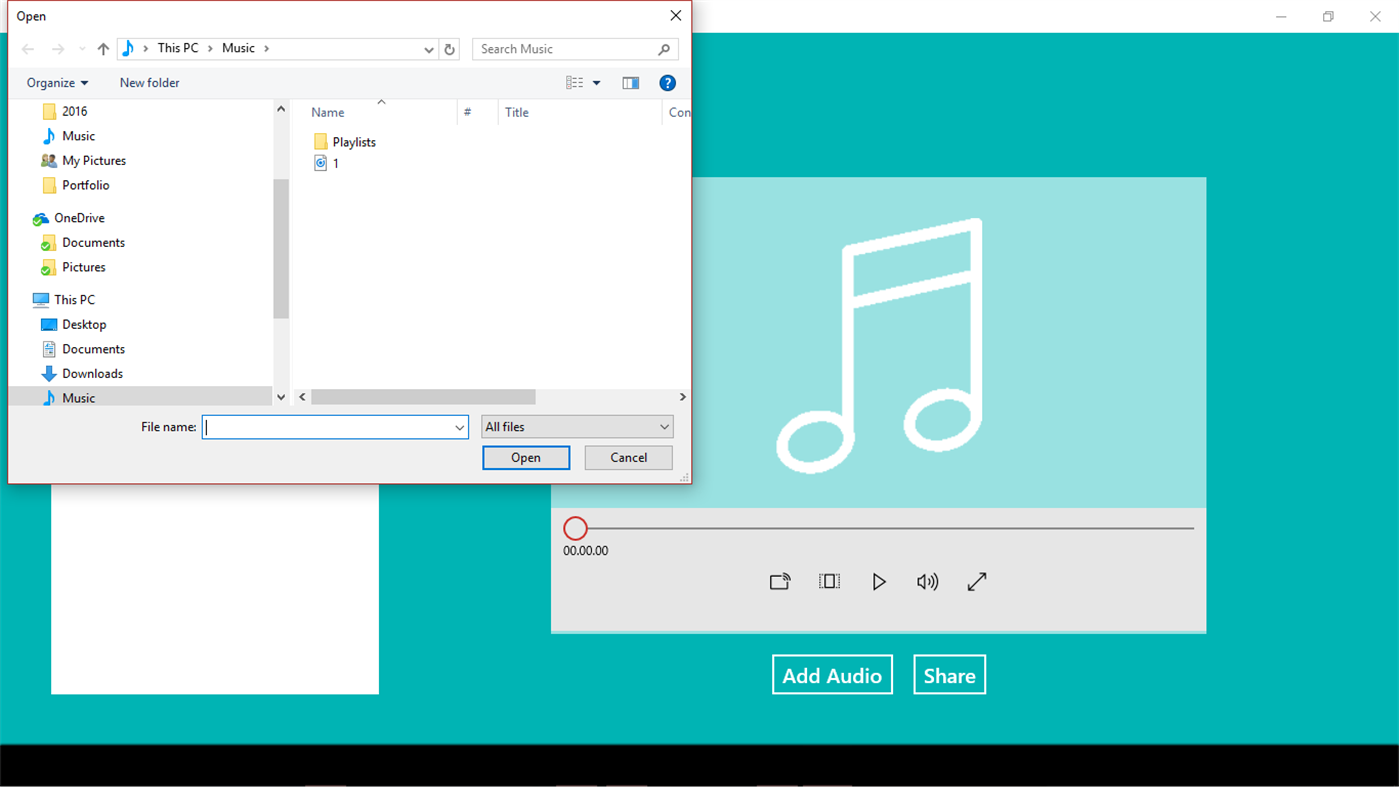Click the Play button in the audio player
1399x787 pixels.
[x=879, y=581]
